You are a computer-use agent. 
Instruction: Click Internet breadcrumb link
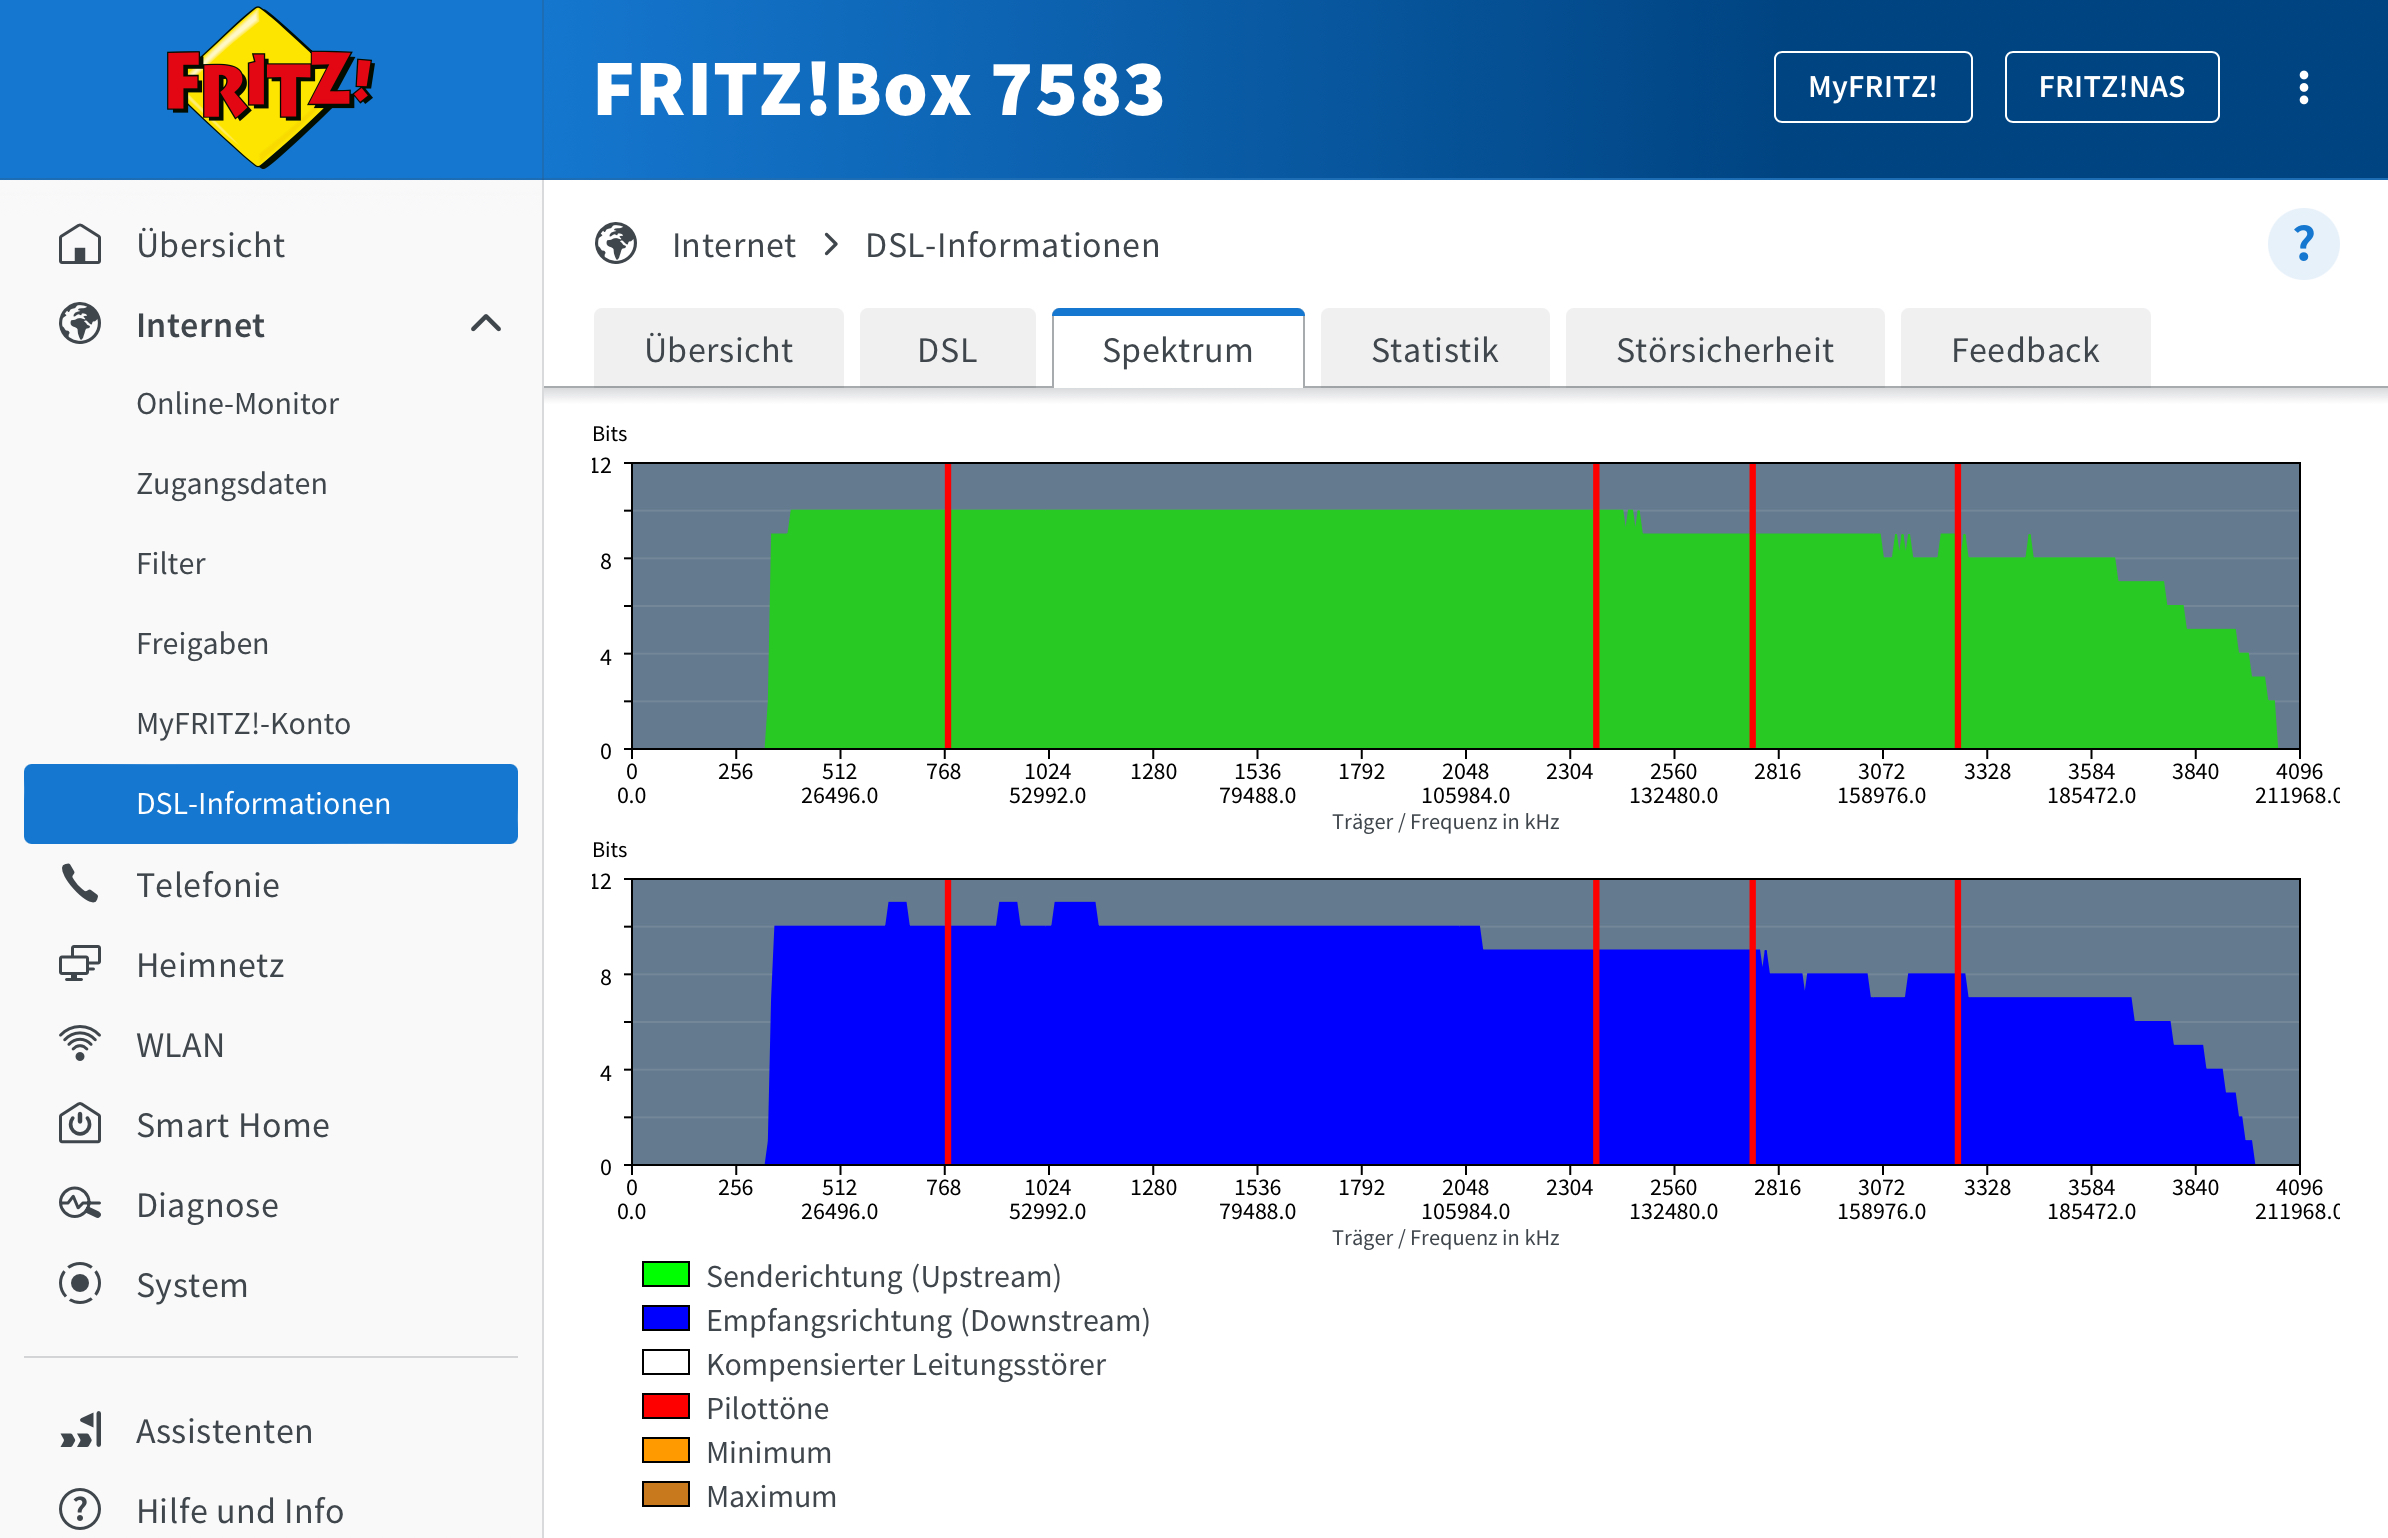point(733,245)
